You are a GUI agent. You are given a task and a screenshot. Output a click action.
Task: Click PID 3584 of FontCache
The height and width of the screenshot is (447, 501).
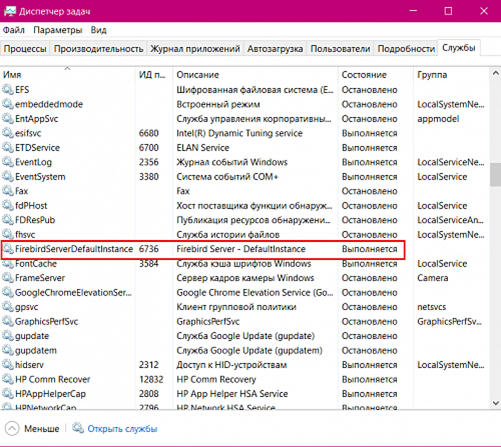coord(149,264)
